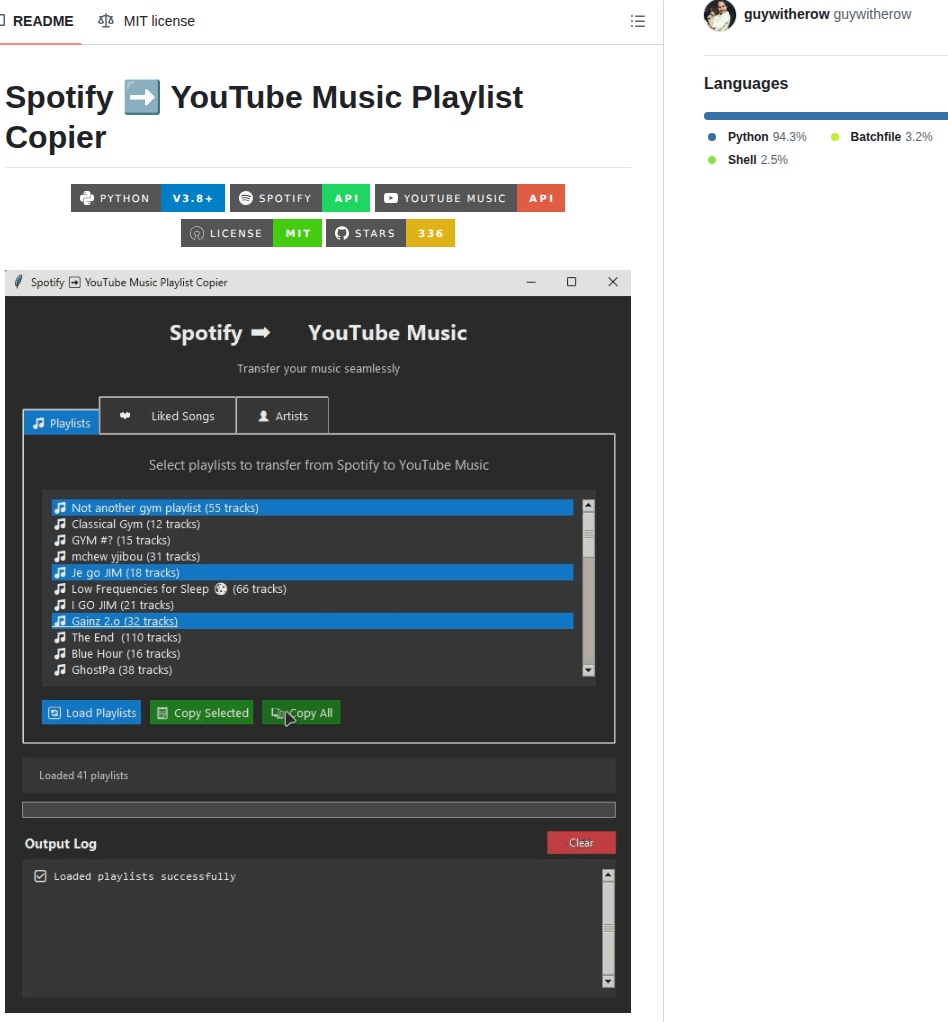
Task: Click the down arrow of playlist scrollbar
Action: (x=588, y=671)
